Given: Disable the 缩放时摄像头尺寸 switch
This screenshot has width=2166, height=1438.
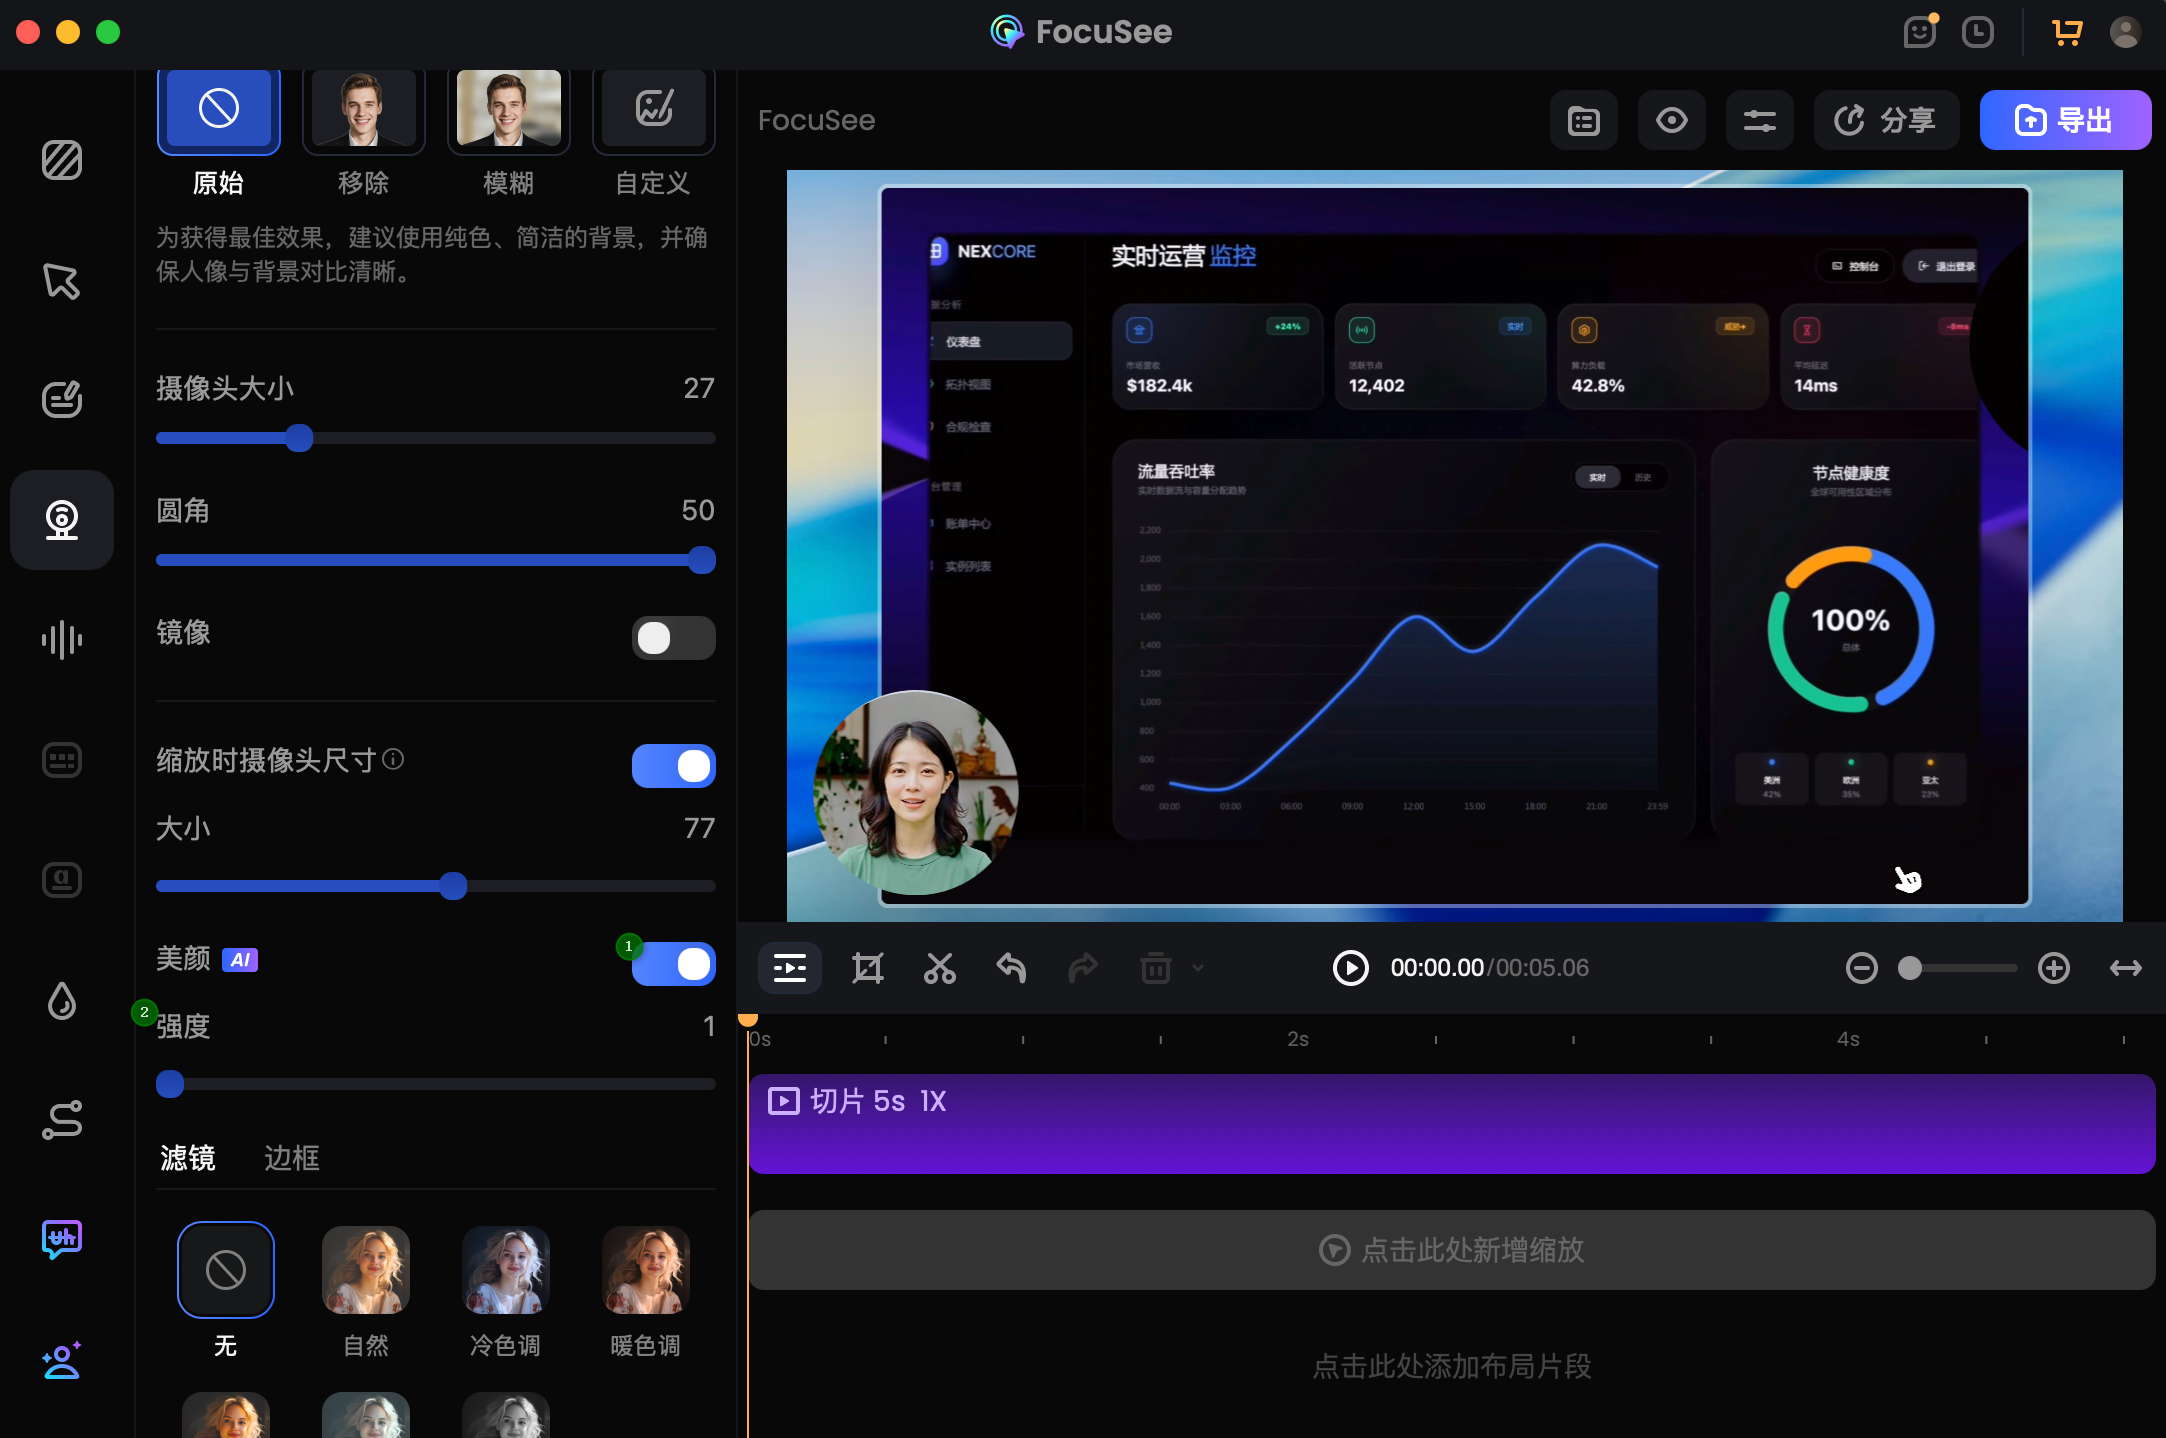Looking at the screenshot, I should 673,766.
